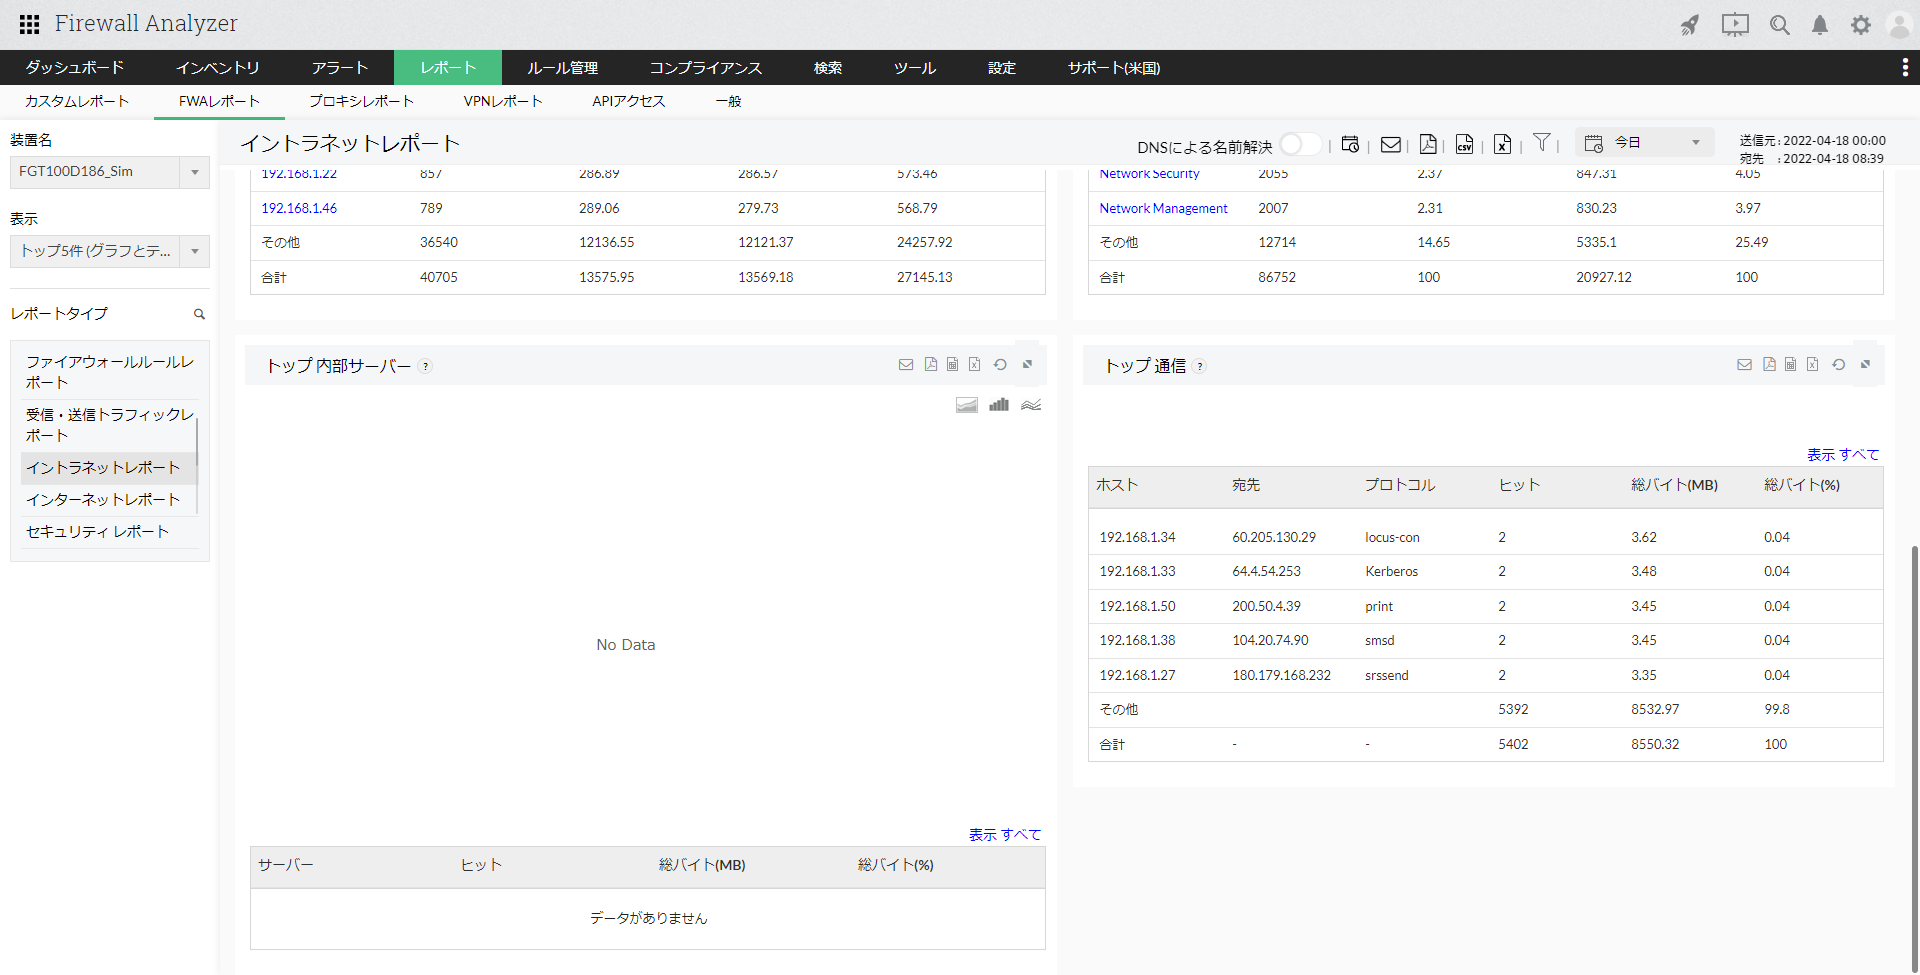Viewport: 1920px width, 975px height.
Task: Expand the 表示 view dropdown
Action: [x=110, y=251]
